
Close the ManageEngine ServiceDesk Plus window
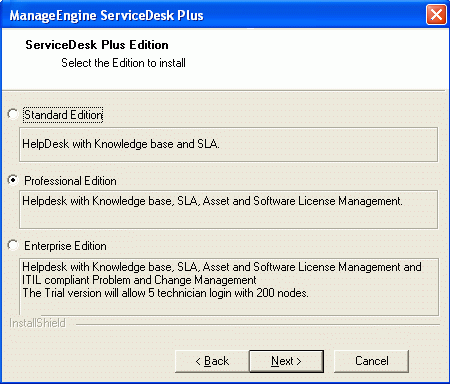(x=436, y=15)
